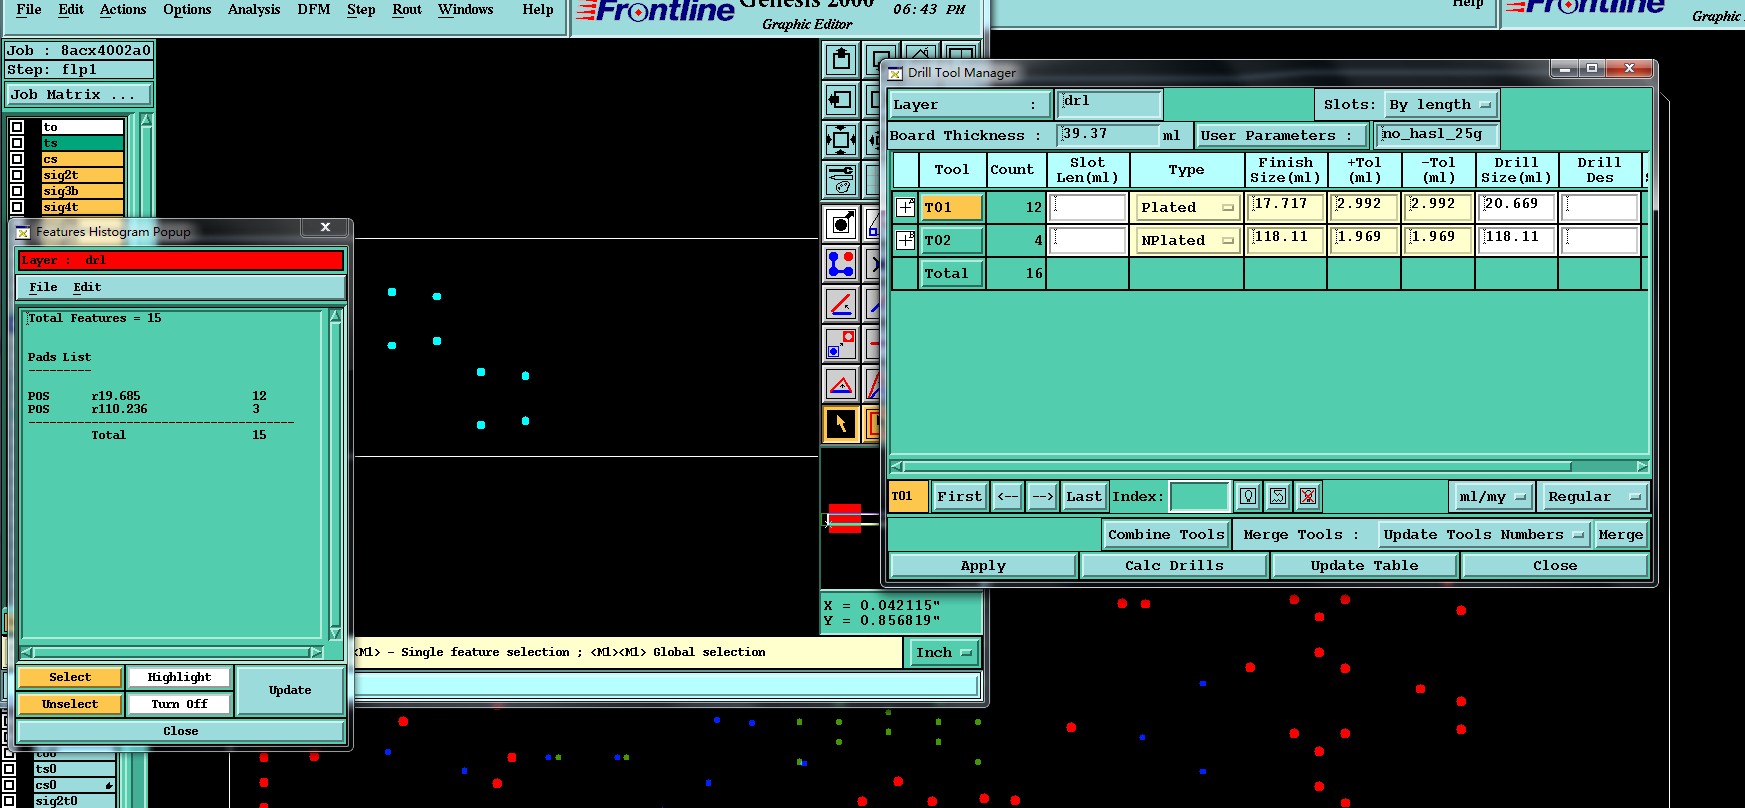
Task: Open the DFM menu
Action: point(313,9)
